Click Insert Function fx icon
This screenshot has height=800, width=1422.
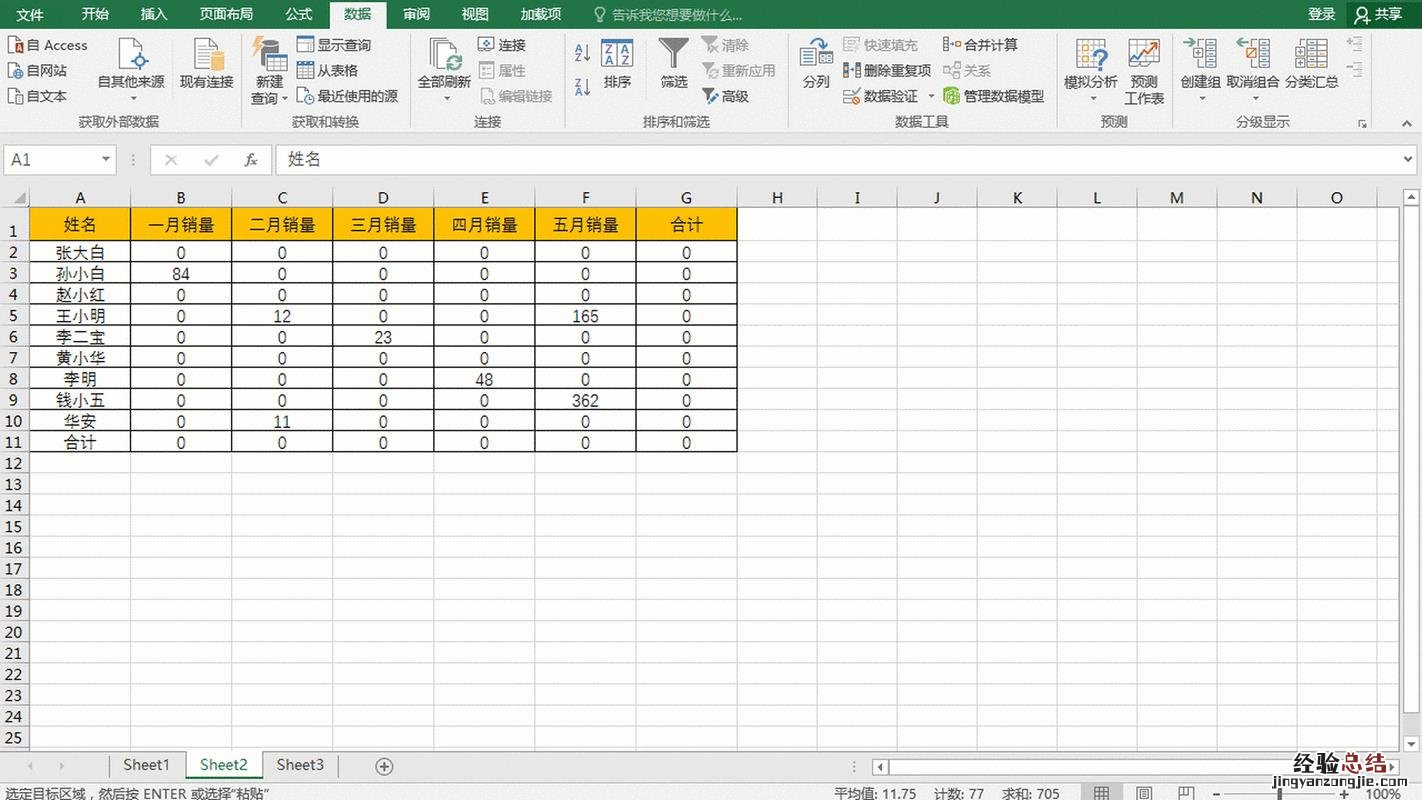(x=251, y=160)
